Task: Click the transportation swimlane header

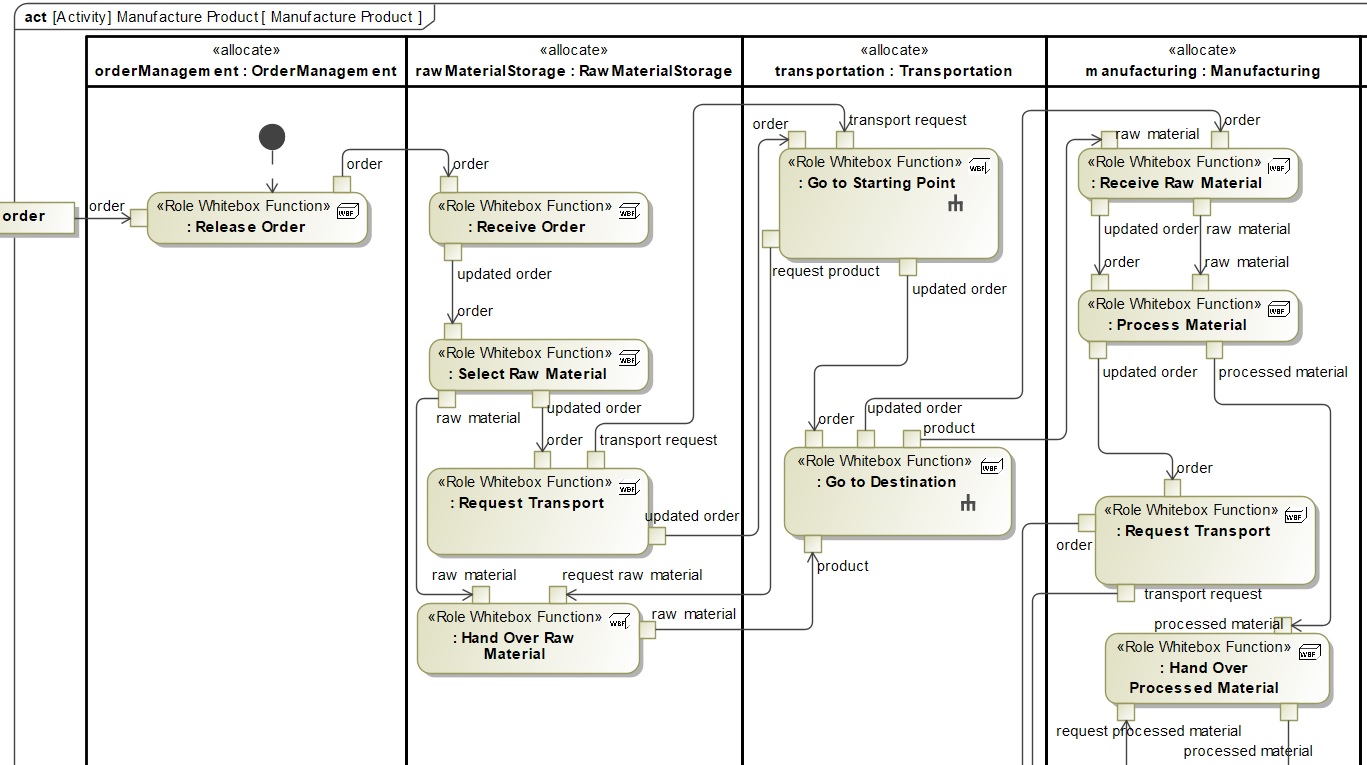Action: (x=894, y=62)
